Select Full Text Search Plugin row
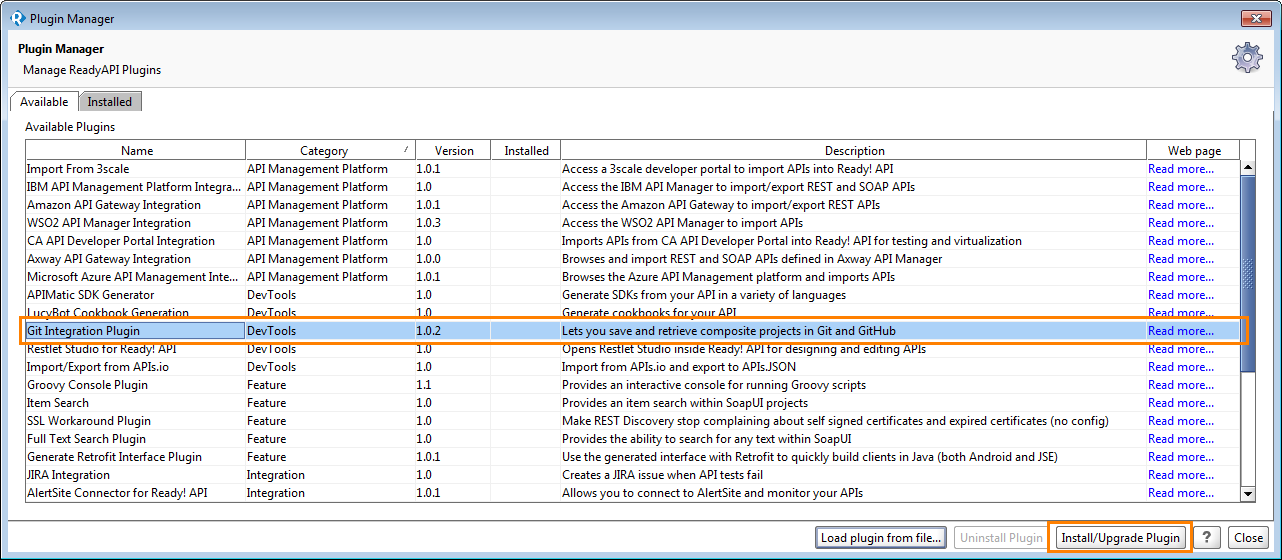 tap(633, 439)
